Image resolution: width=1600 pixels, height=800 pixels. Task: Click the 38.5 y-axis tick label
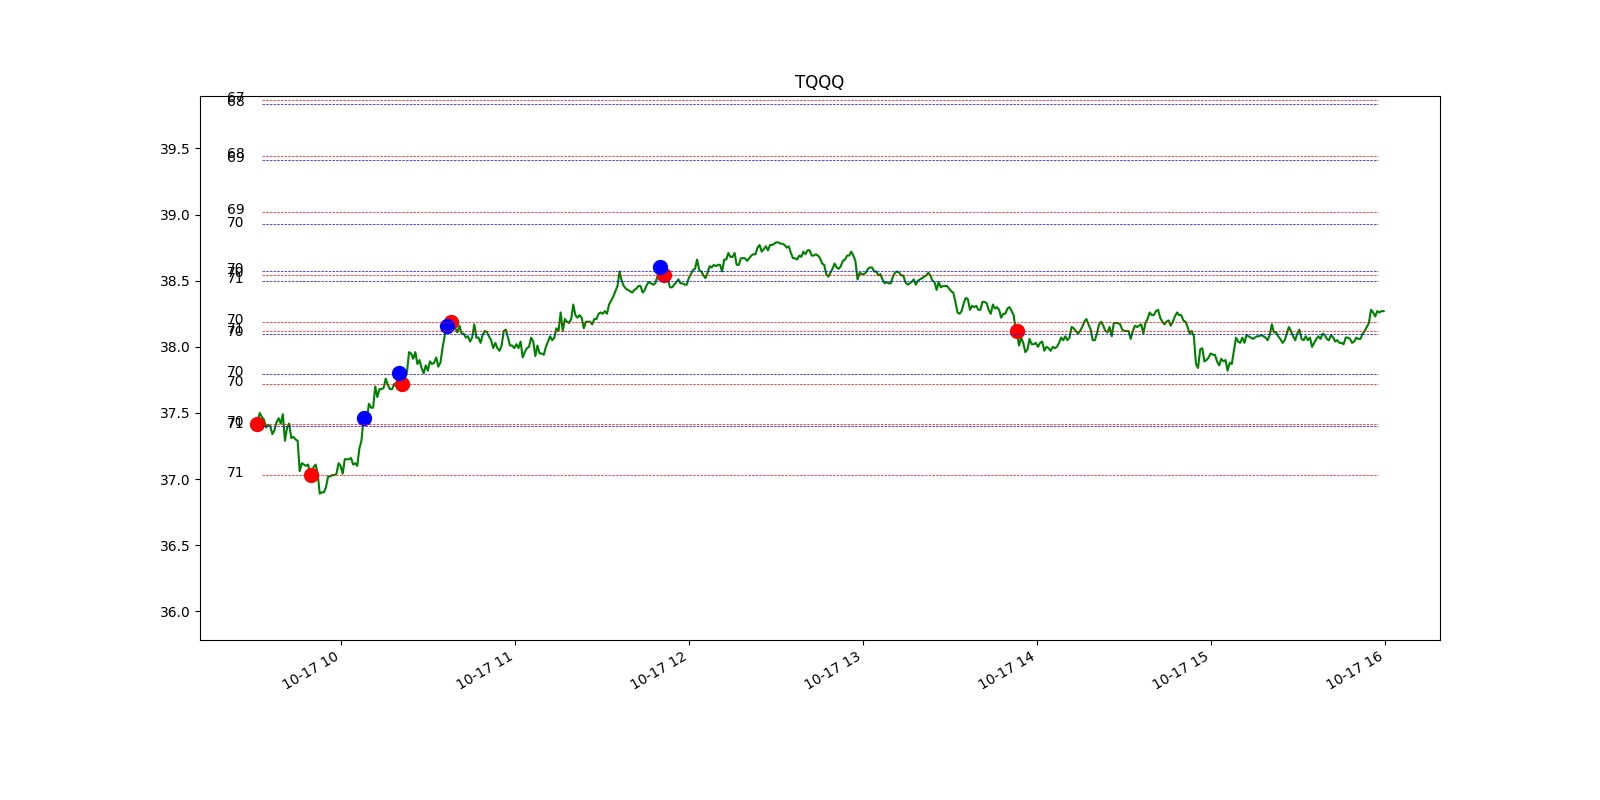174,281
